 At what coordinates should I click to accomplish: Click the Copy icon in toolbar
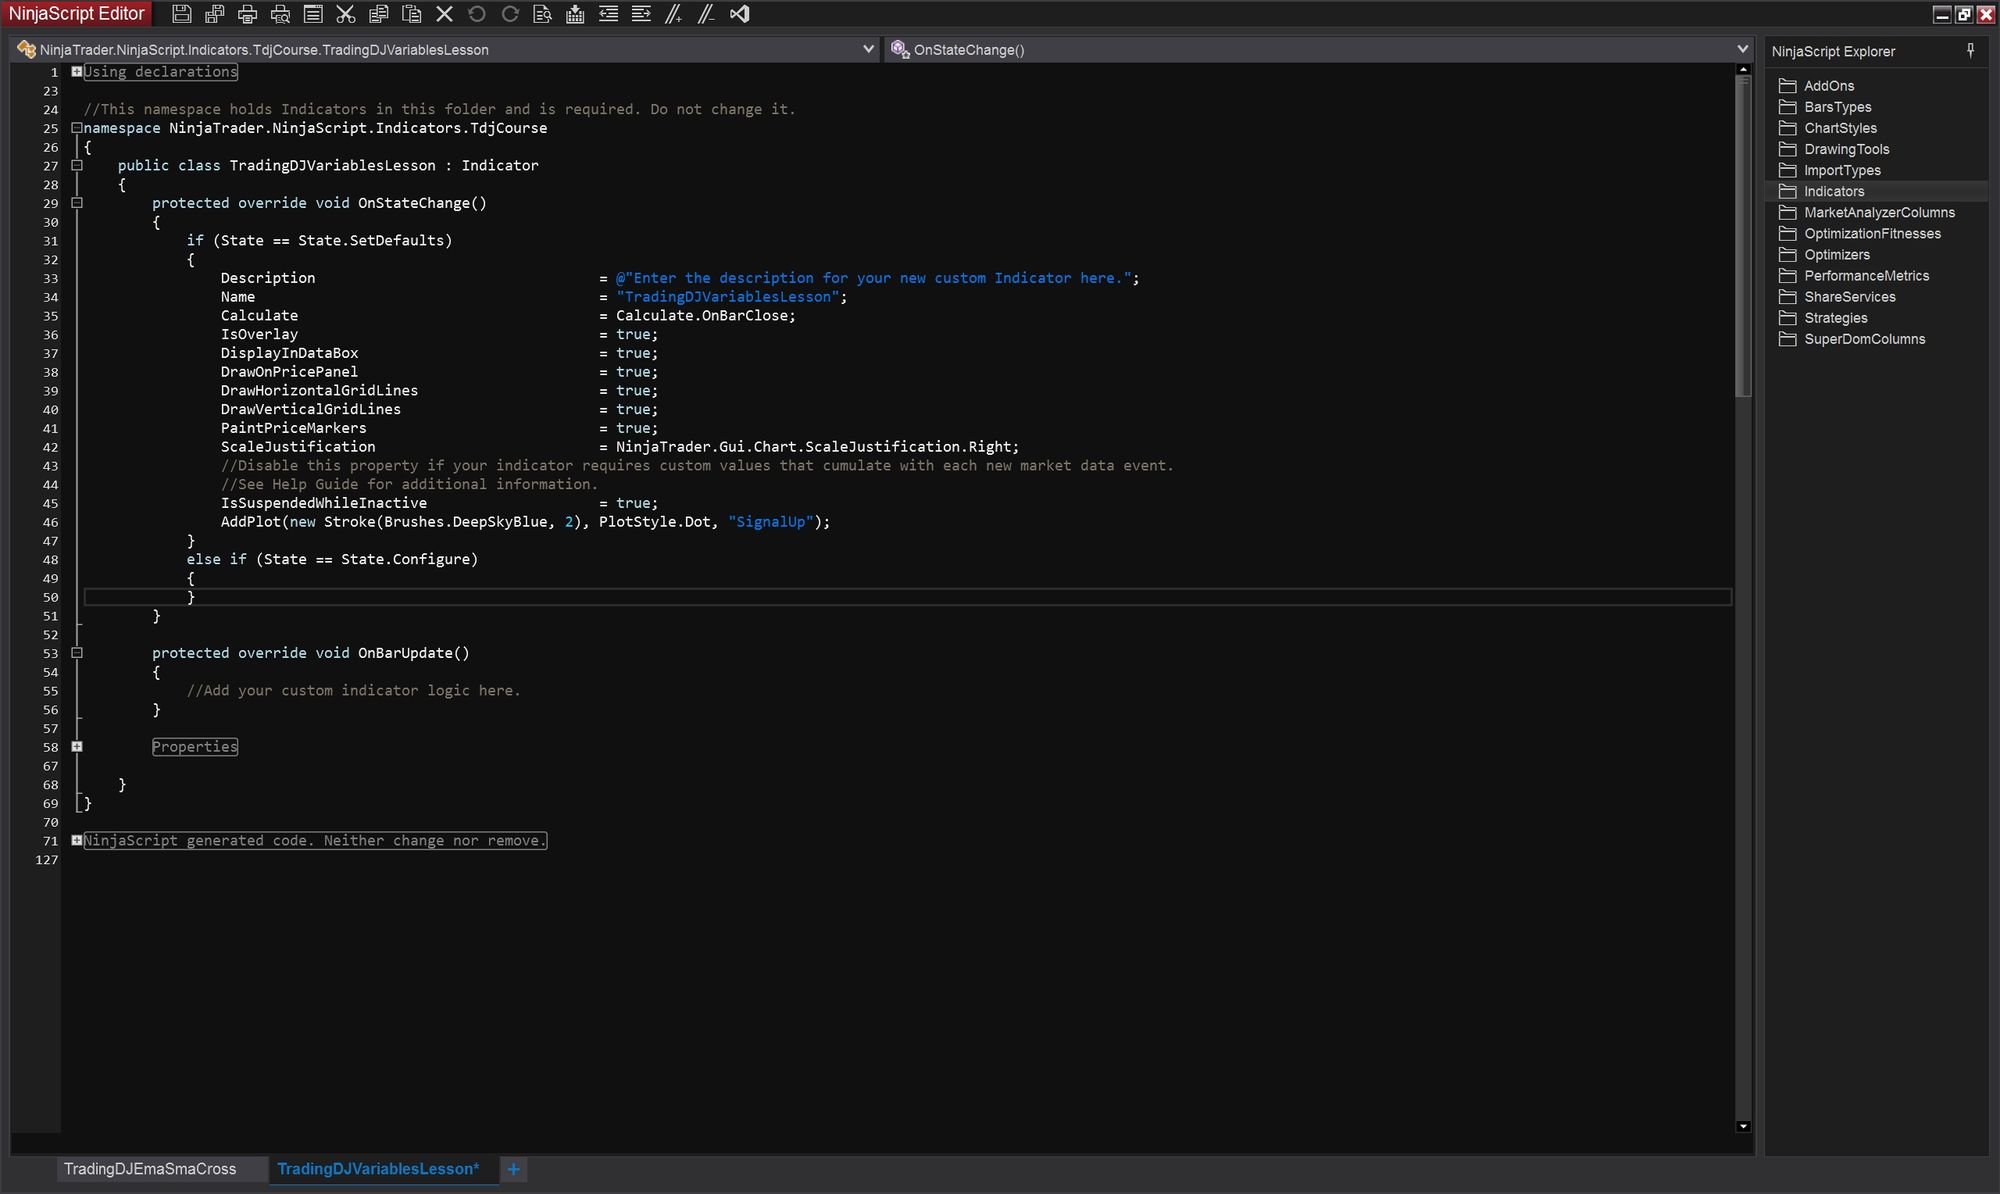click(378, 14)
